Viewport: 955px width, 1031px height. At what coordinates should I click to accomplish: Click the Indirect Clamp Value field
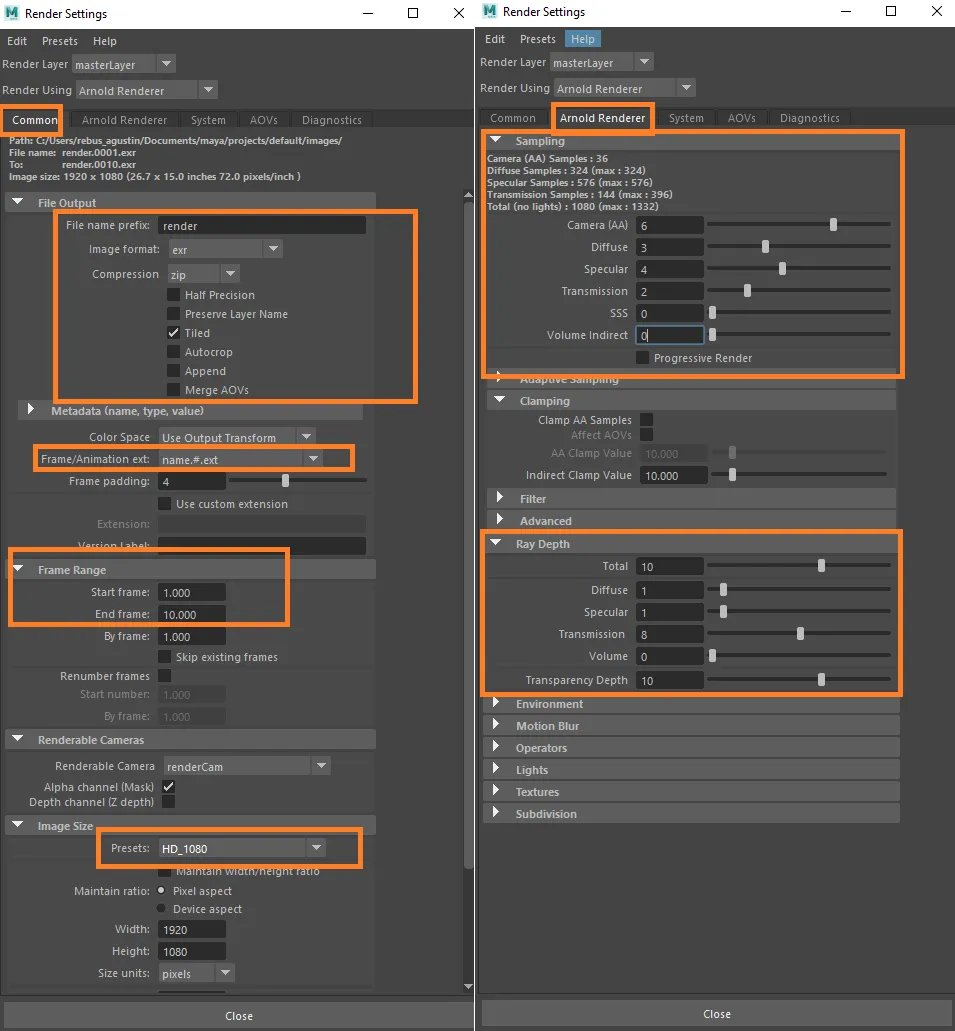point(674,475)
